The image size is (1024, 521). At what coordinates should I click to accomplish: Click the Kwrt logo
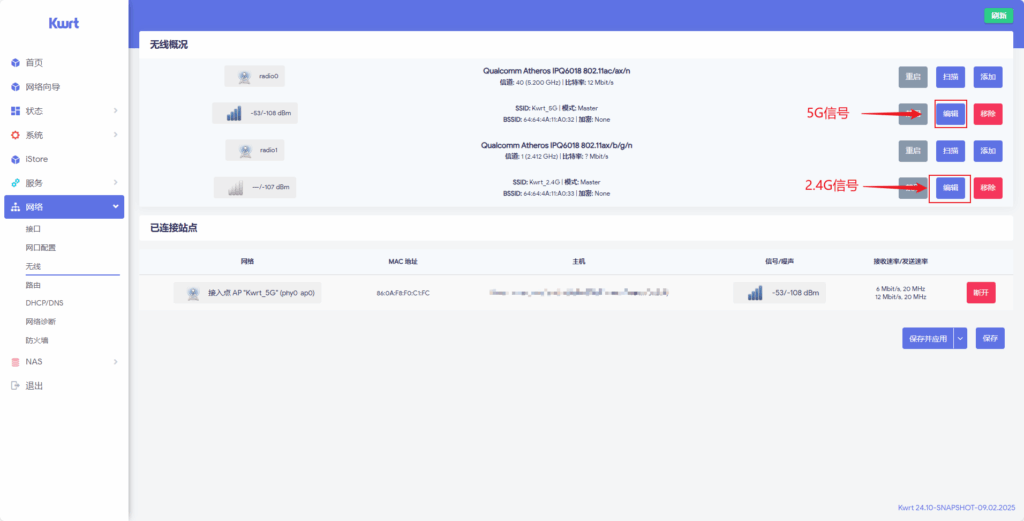pos(64,23)
